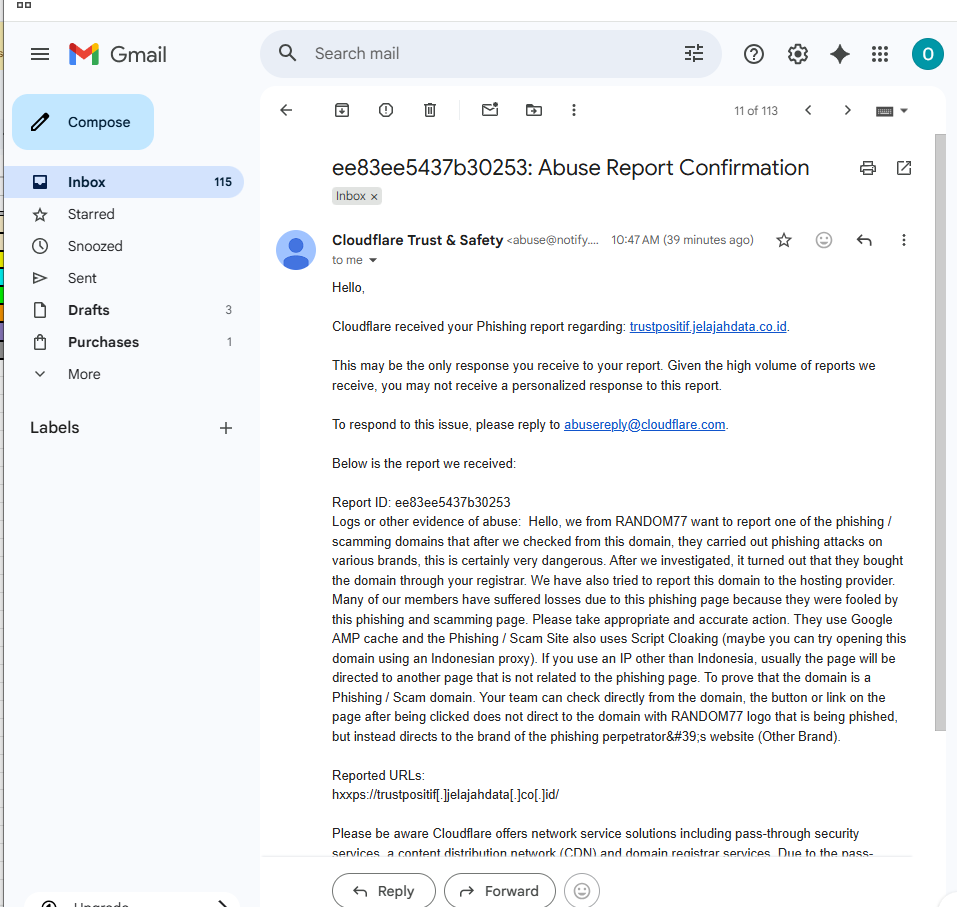Click timestamp '10:47 AM (39 minutes ago)'

[x=682, y=240]
